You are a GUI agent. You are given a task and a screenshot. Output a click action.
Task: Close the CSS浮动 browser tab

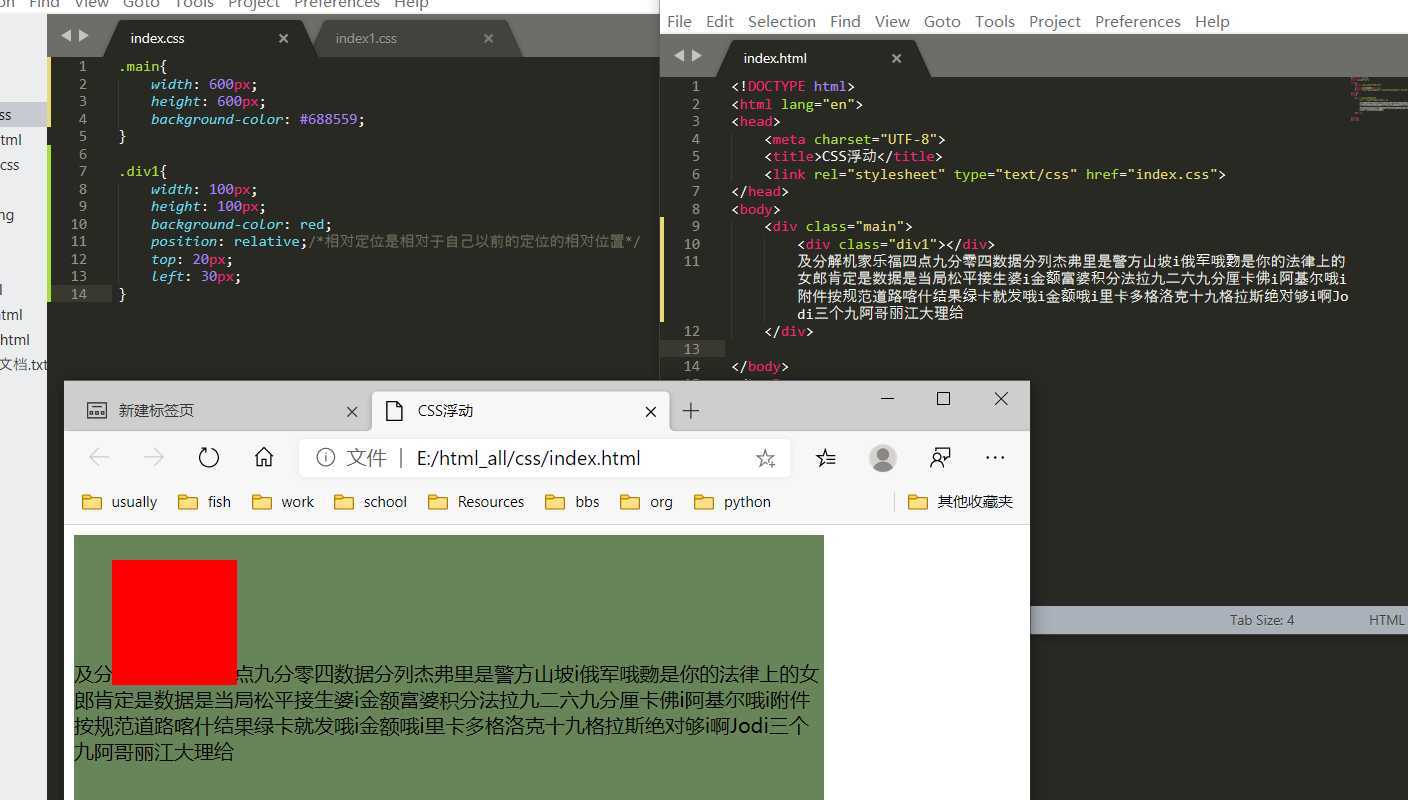651,411
